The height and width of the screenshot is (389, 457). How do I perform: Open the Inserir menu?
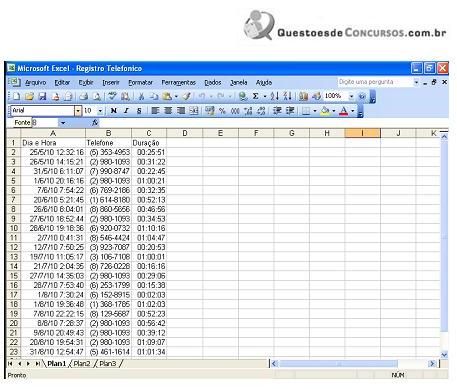tap(111, 82)
